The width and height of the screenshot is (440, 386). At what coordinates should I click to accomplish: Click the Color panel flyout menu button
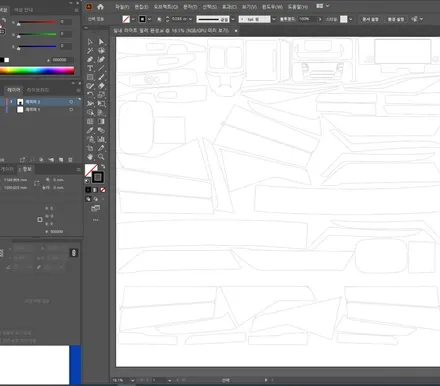76,10
